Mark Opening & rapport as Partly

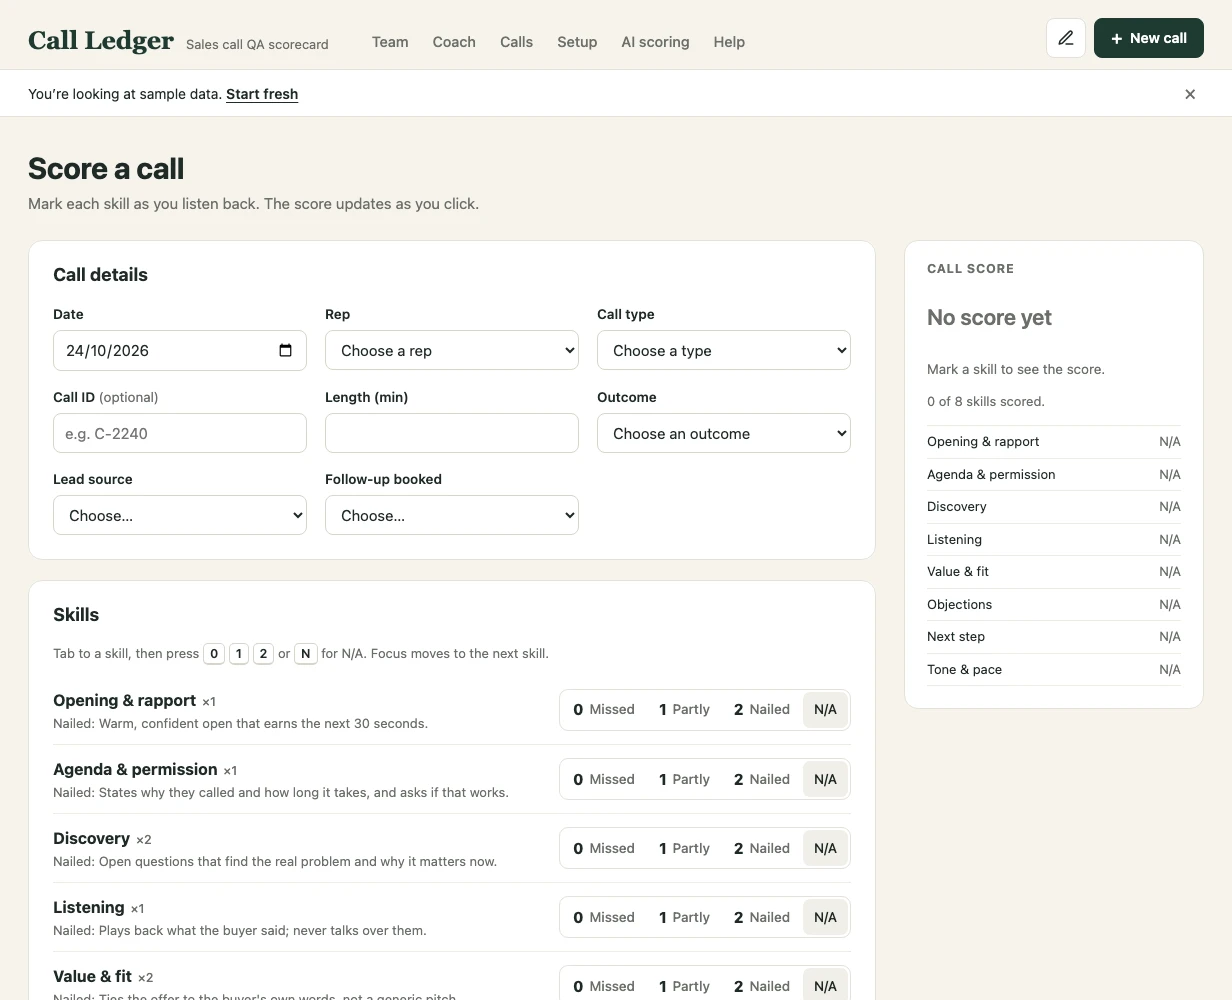click(x=684, y=709)
